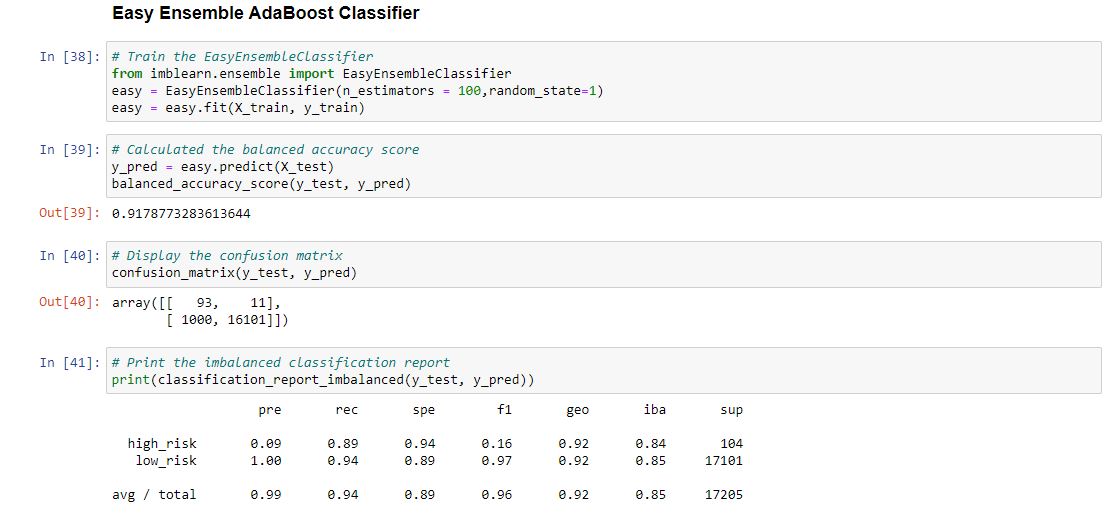1118x518 pixels.
Task: Click the In [39] prompt label
Action: point(70,150)
